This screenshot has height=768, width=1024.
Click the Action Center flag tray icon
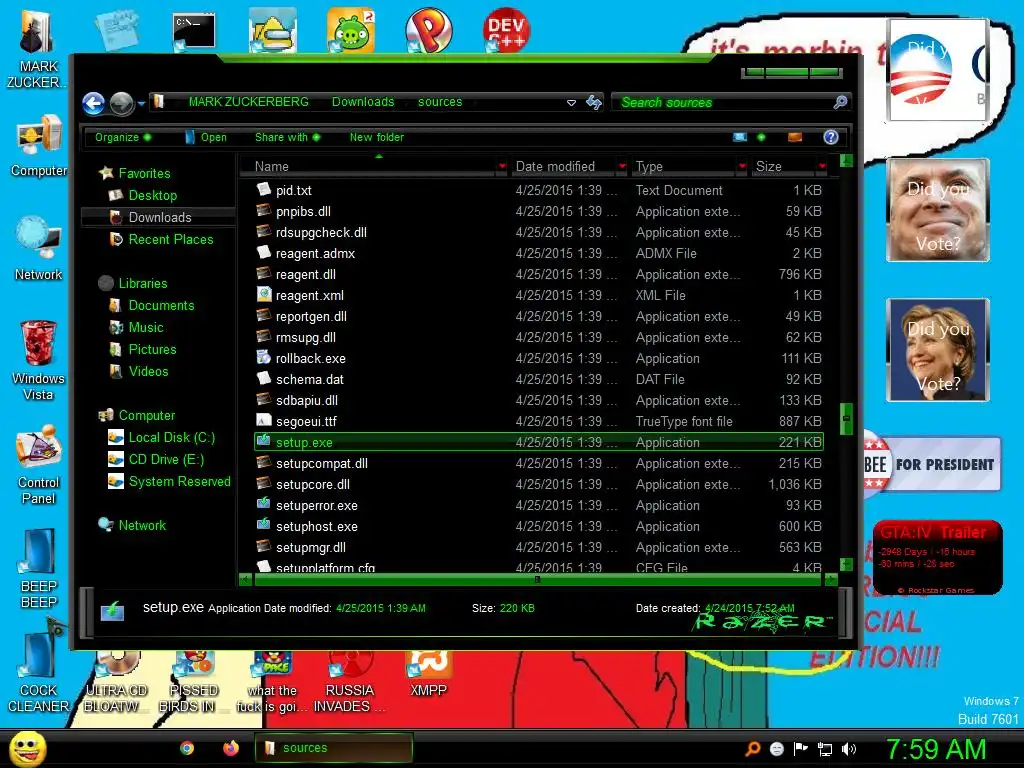pyautogui.click(x=801, y=748)
